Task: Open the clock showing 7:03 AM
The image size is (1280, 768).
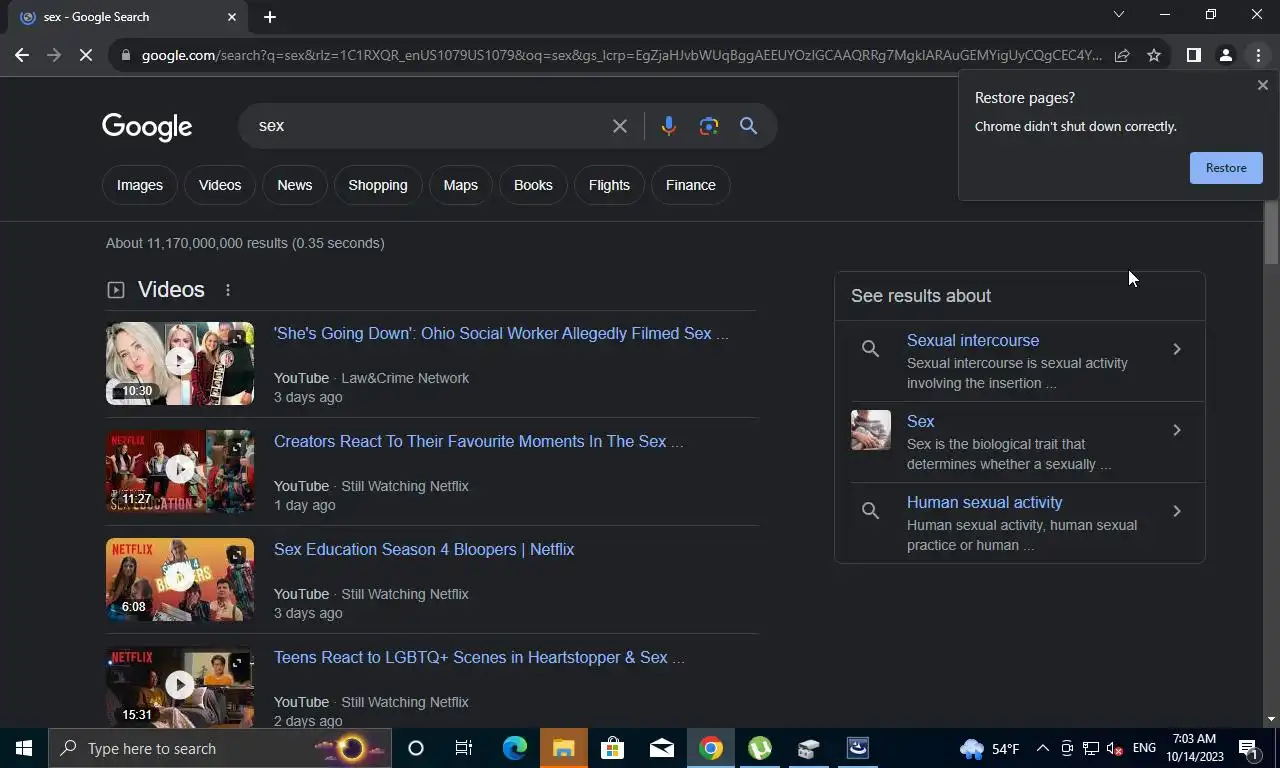Action: [1193, 748]
